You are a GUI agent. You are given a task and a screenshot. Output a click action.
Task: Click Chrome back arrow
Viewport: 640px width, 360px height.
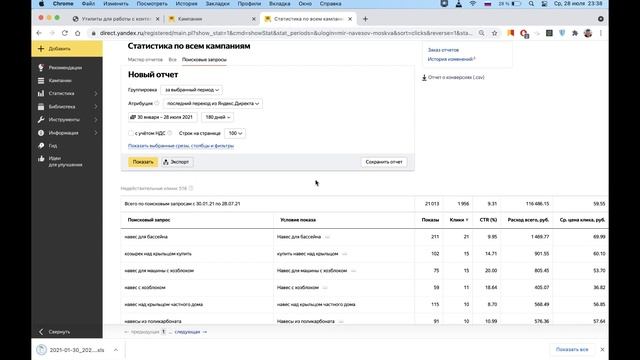pos(39,33)
